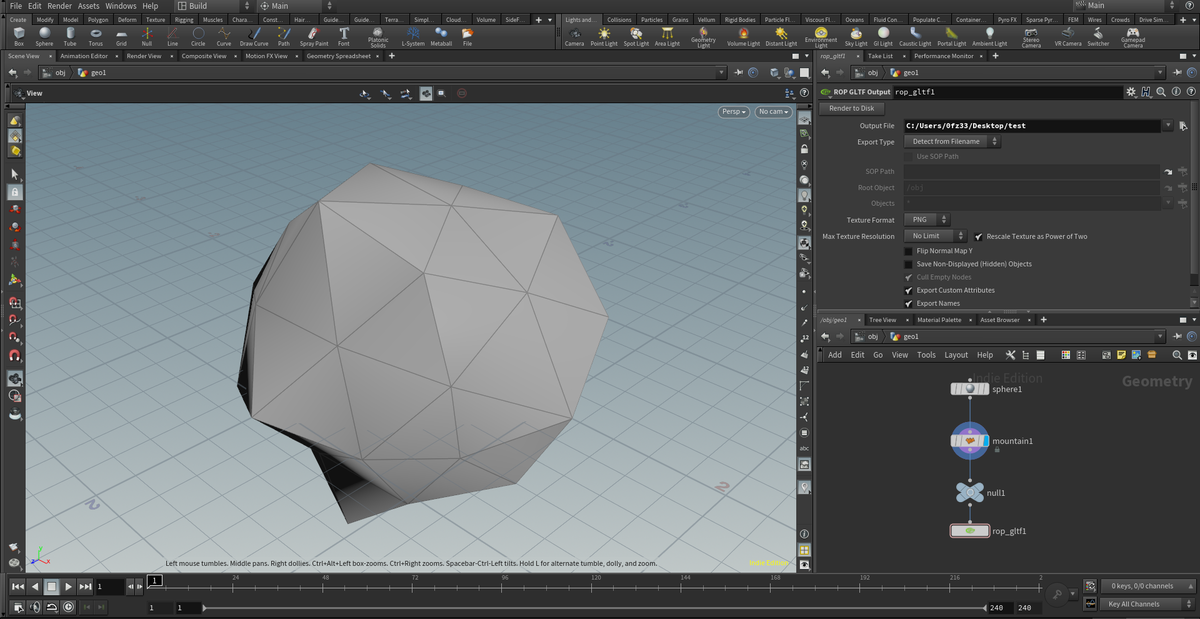Open the Export Type dropdown

[x=952, y=142]
